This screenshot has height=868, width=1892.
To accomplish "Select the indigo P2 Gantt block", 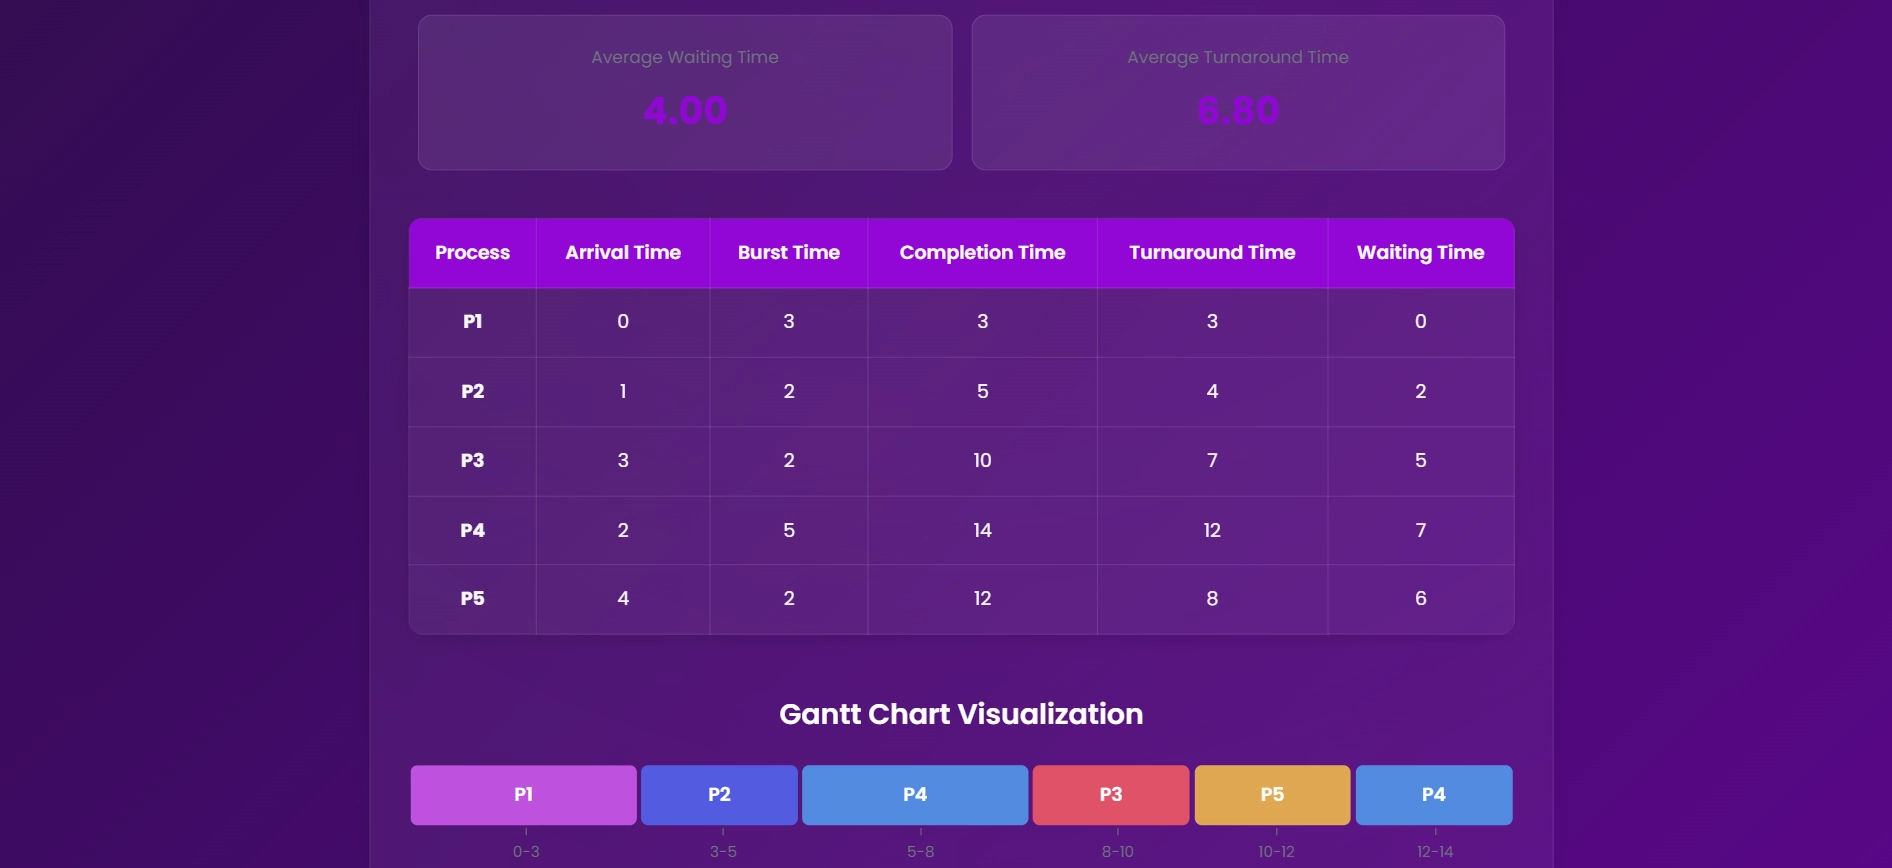I will tap(719, 795).
